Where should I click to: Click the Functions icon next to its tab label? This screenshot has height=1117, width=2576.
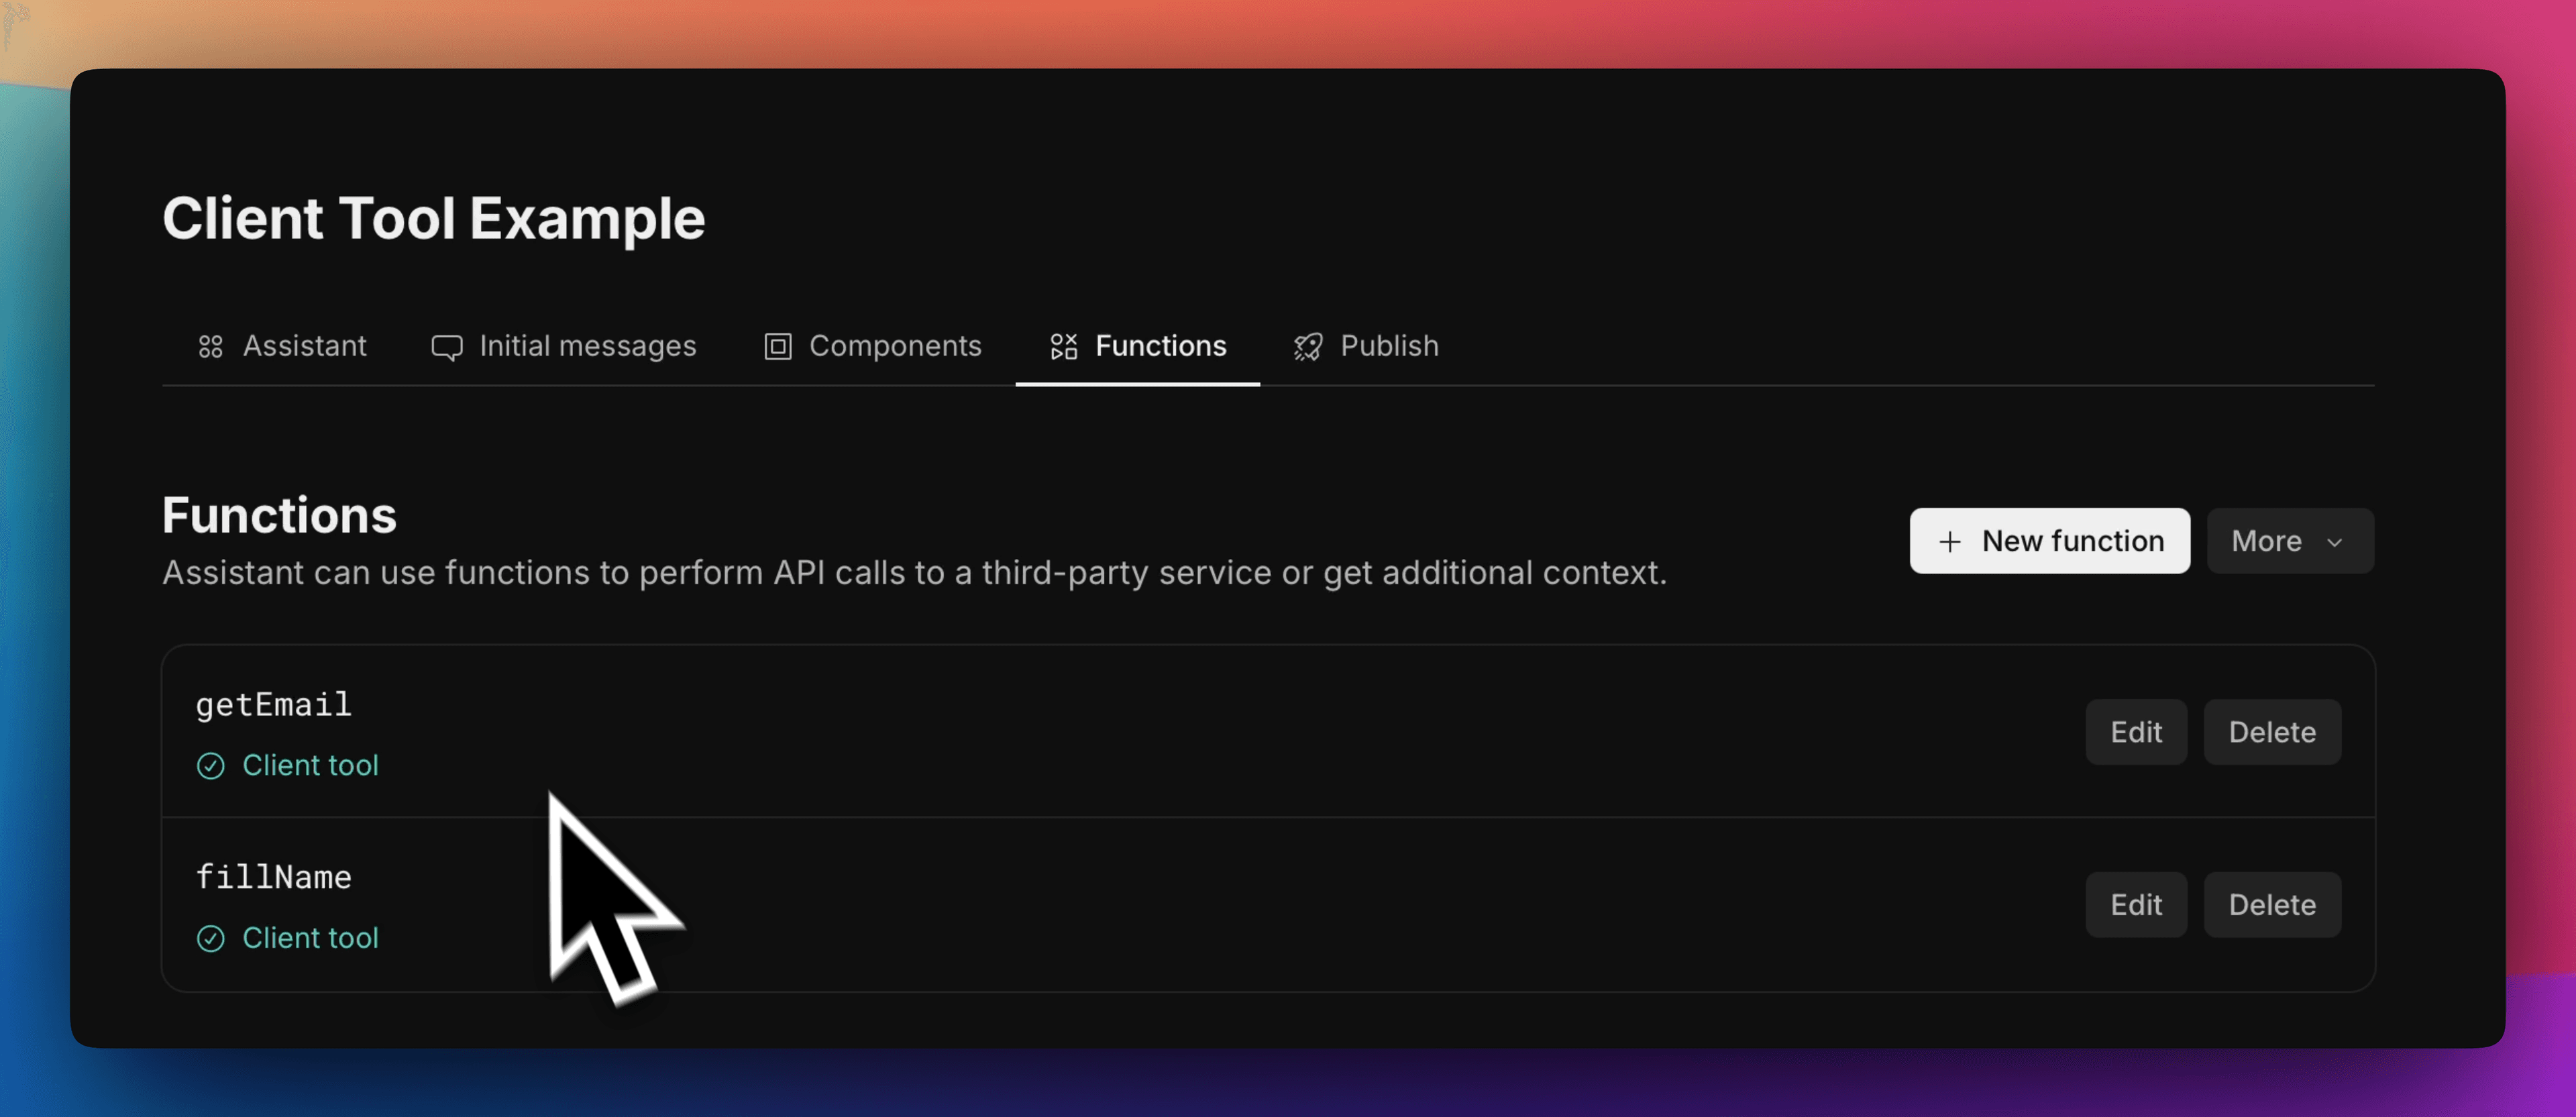coord(1063,347)
